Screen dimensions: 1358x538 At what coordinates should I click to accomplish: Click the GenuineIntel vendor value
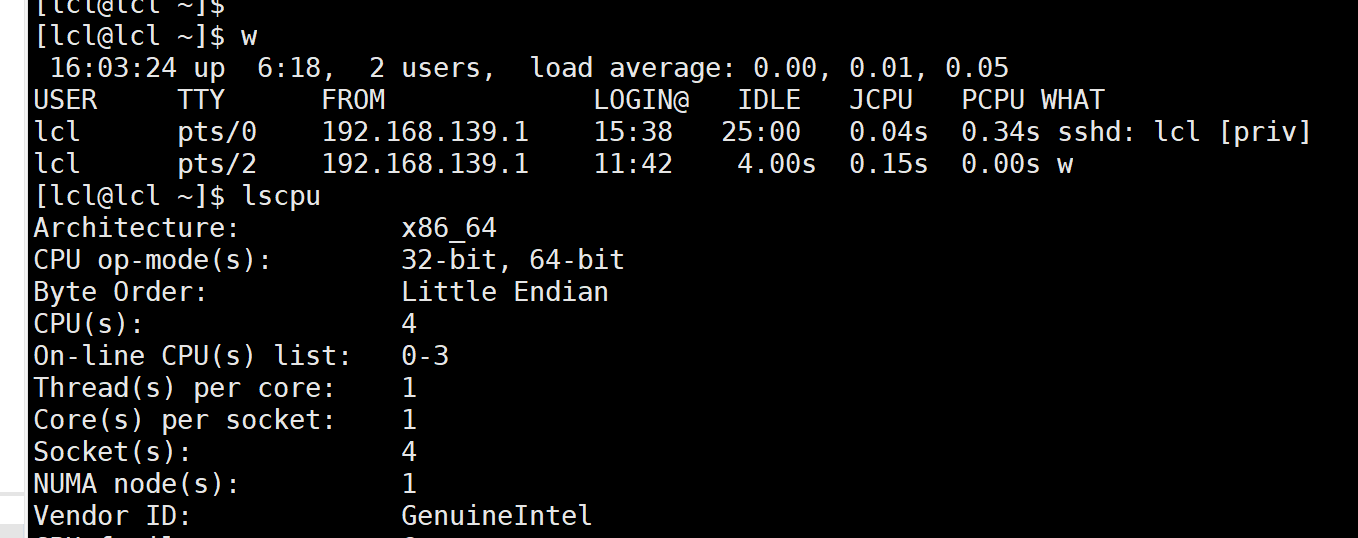click(497, 516)
